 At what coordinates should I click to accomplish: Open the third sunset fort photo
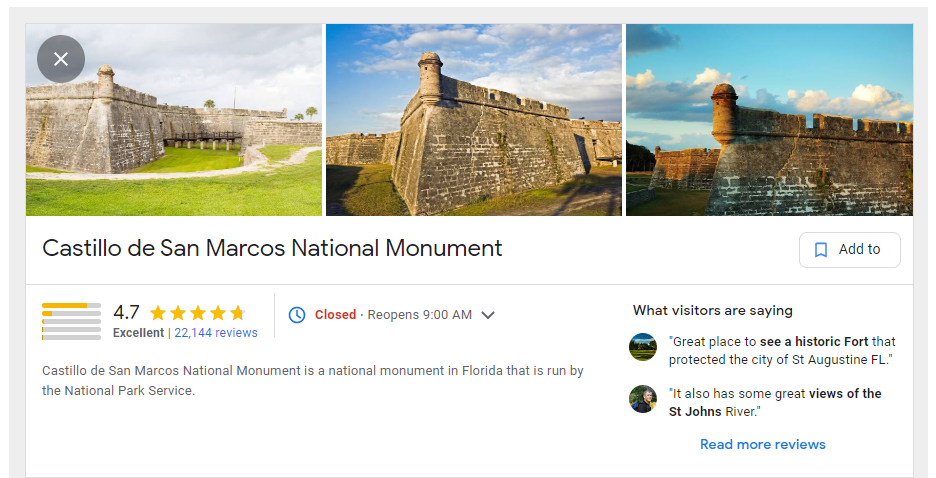click(x=769, y=120)
